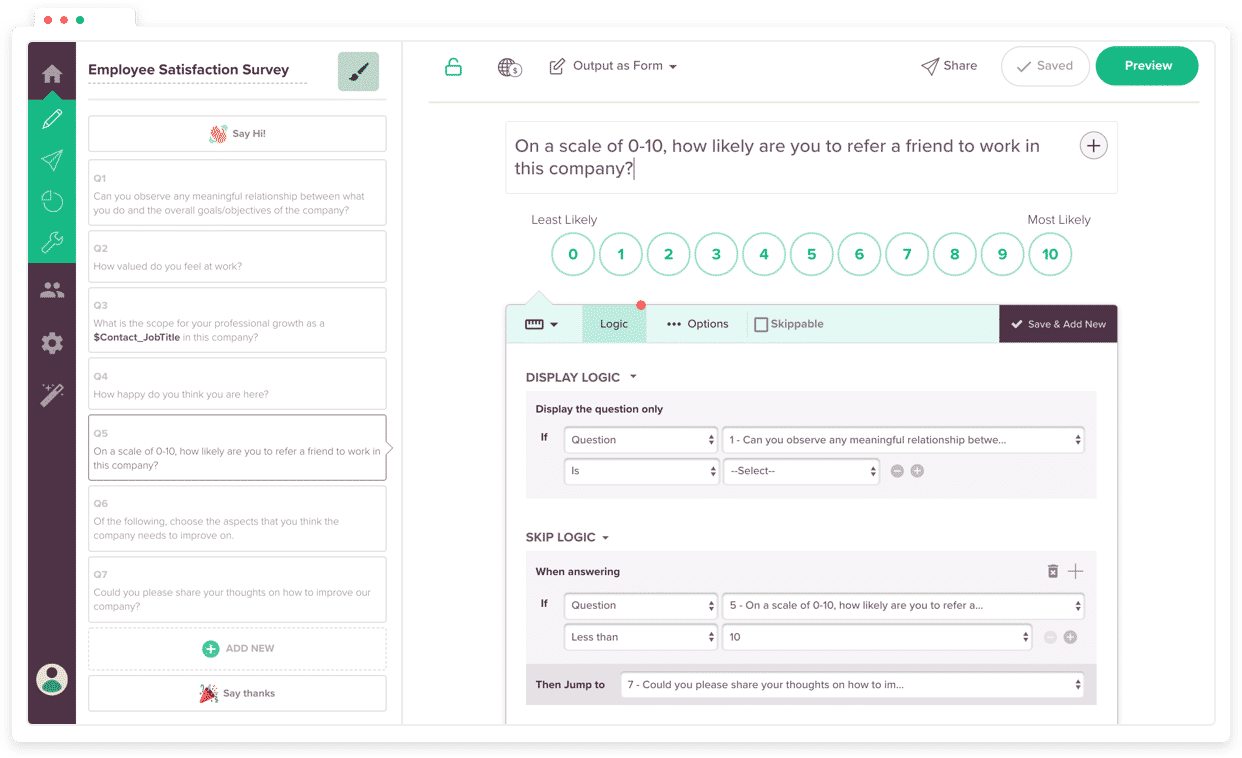Select Q3 professional growth question

tap(237, 320)
